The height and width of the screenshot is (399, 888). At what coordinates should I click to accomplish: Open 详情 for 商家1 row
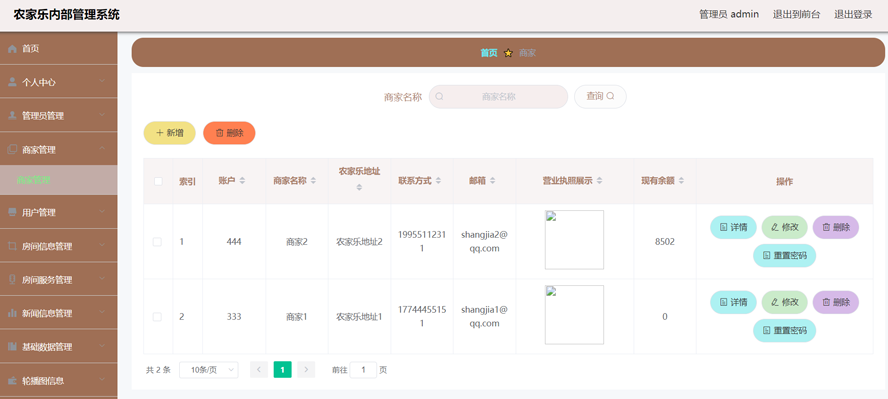coord(733,302)
